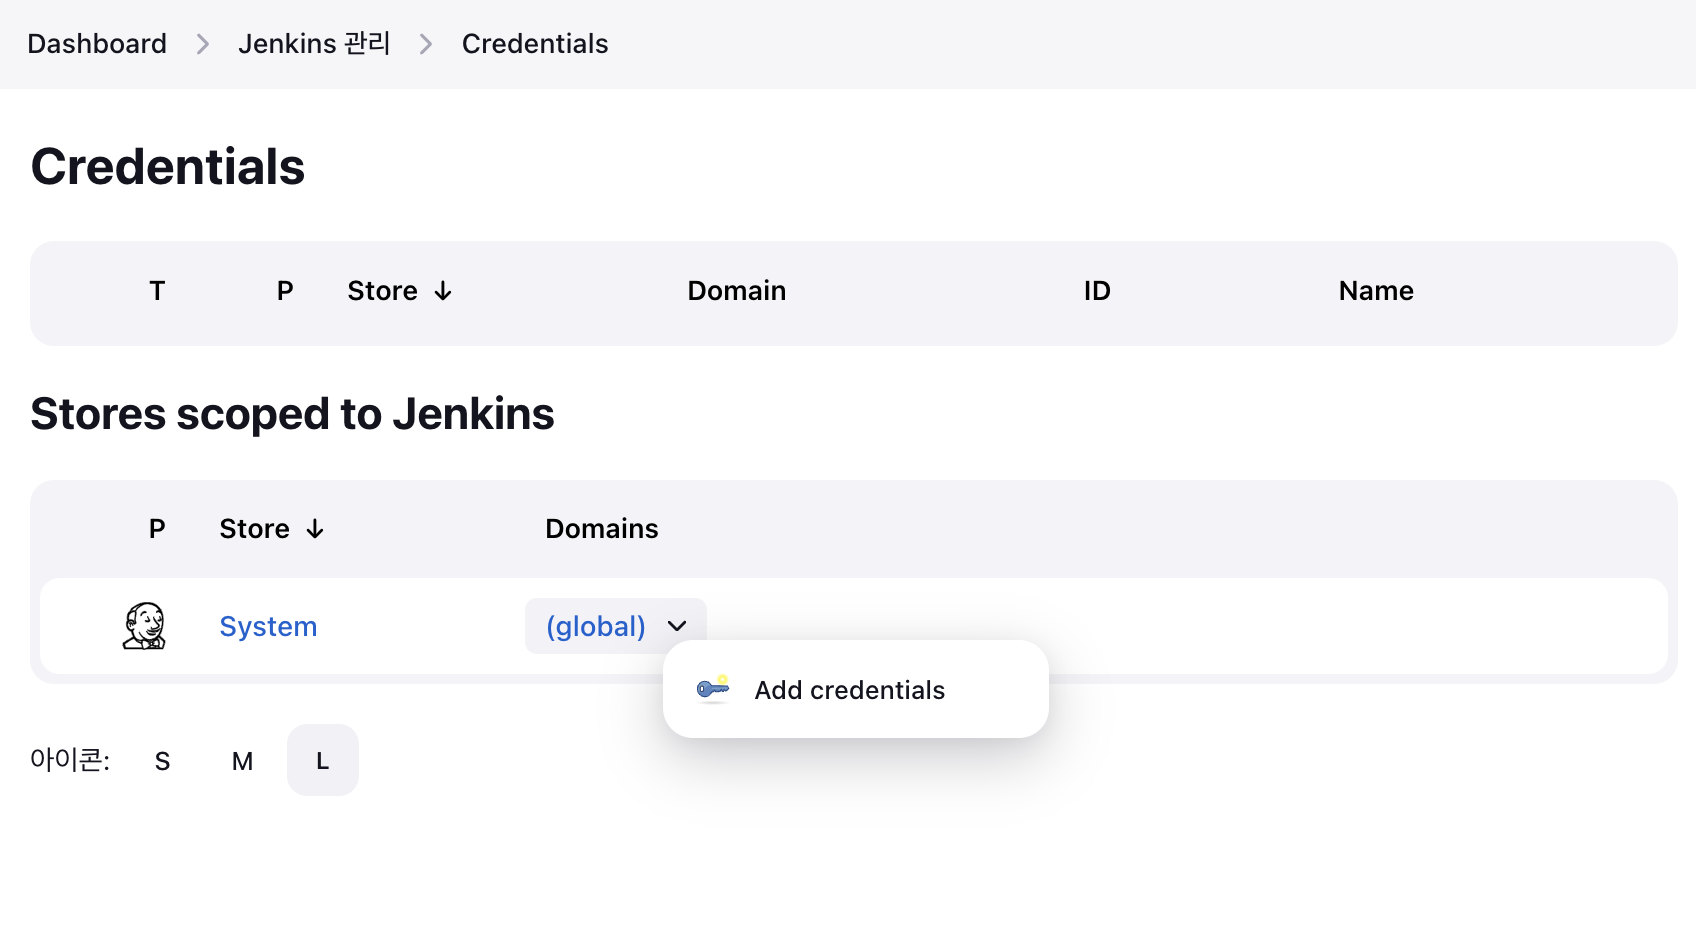Viewport: 1696px width, 940px height.
Task: Click the key icon beside Add credentials
Action: click(713, 689)
